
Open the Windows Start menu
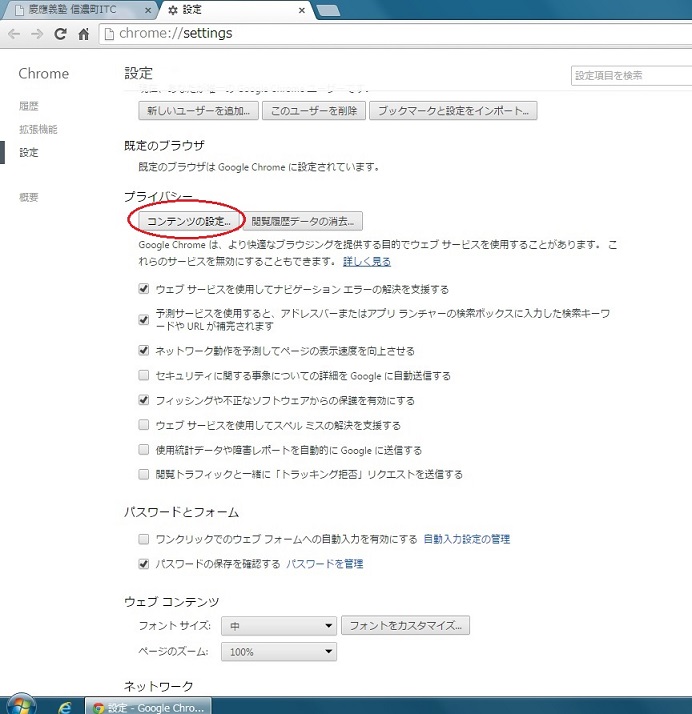[x=18, y=705]
